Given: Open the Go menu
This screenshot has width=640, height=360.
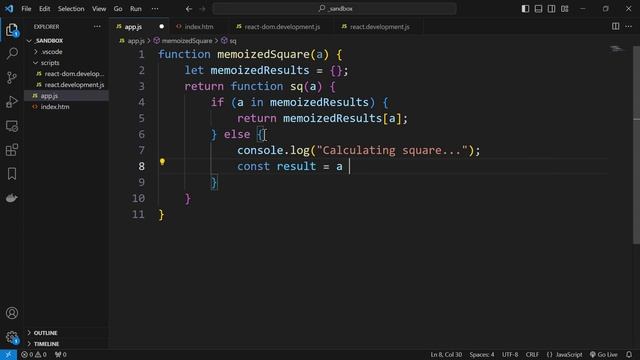Looking at the screenshot, I should (118, 9).
